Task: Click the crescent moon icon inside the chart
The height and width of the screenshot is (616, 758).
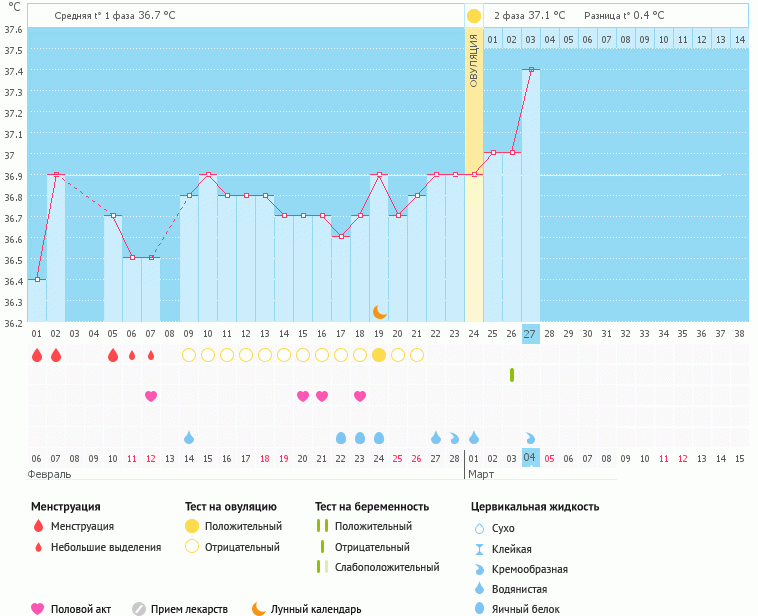Action: 379,312
